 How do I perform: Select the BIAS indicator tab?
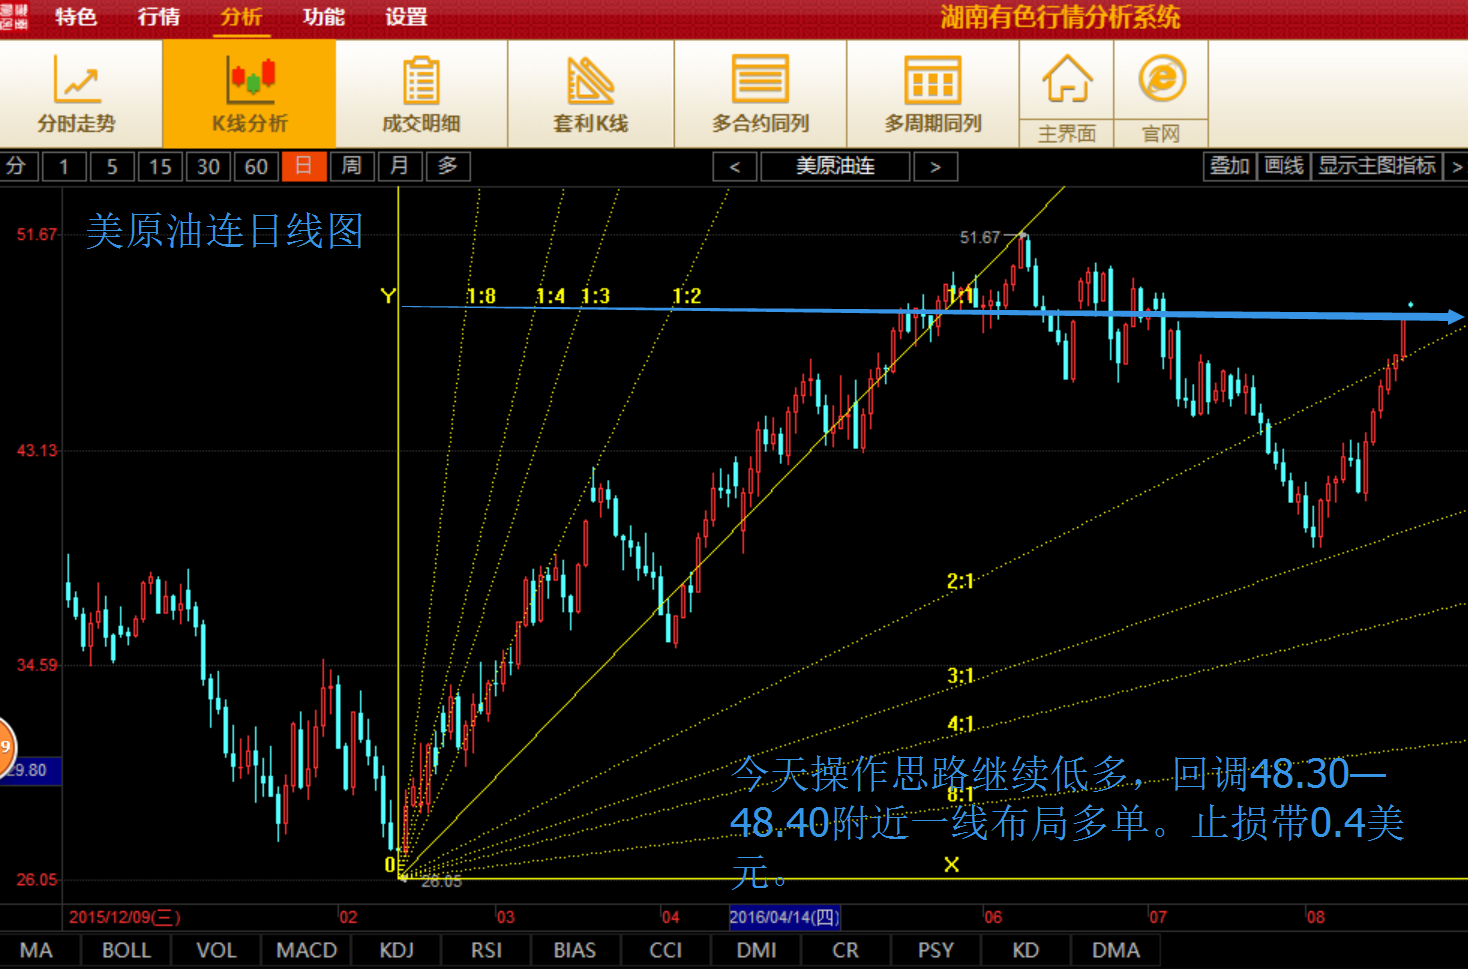[575, 950]
